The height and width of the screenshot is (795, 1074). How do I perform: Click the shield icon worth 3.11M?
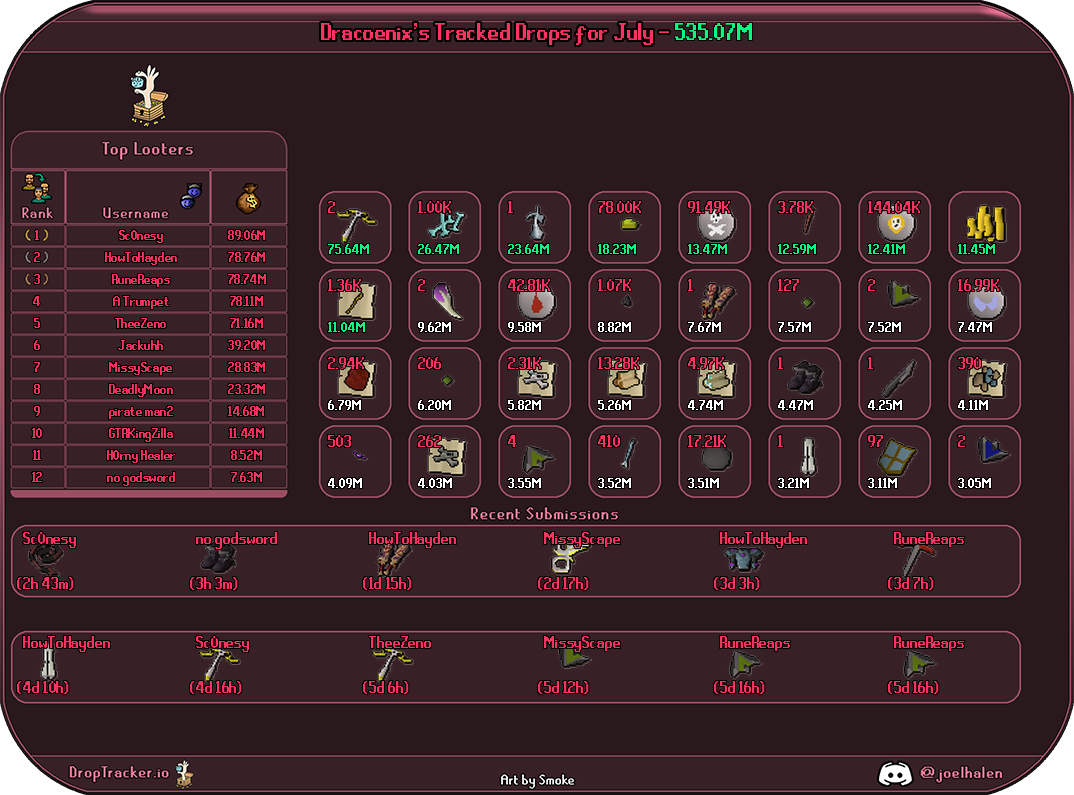pyautogui.click(x=897, y=457)
